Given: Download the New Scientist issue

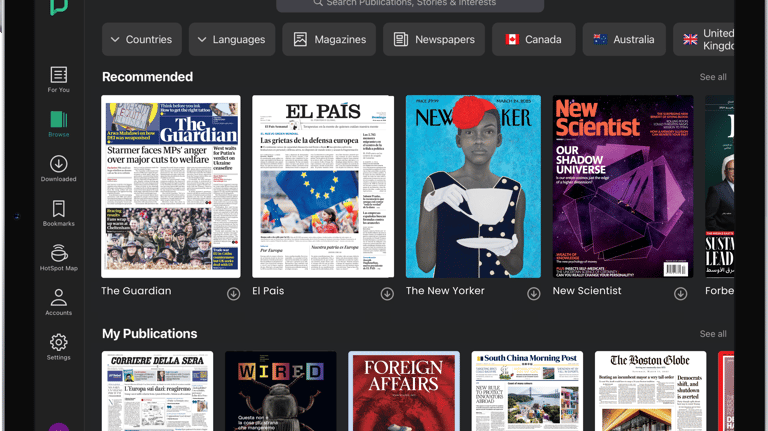Looking at the screenshot, I should [x=680, y=294].
